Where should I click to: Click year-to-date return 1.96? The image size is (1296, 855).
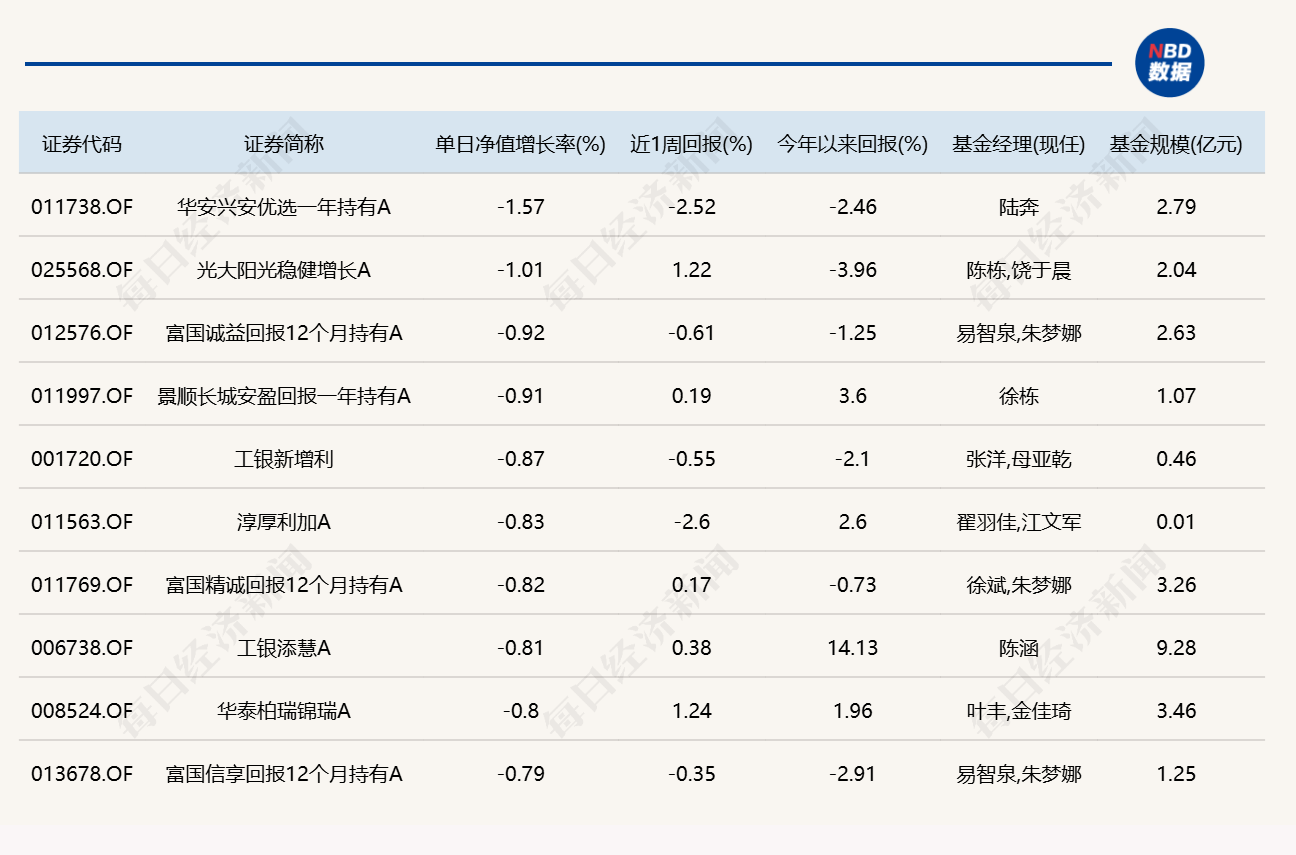853,711
